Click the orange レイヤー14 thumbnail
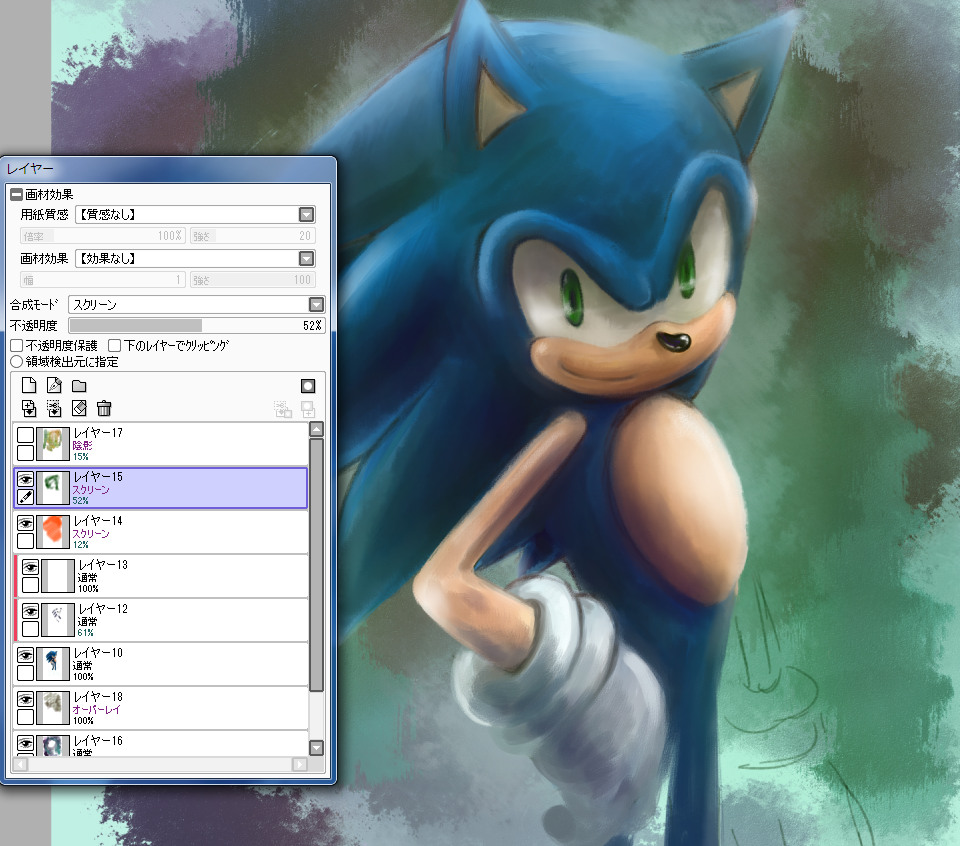 coord(53,532)
